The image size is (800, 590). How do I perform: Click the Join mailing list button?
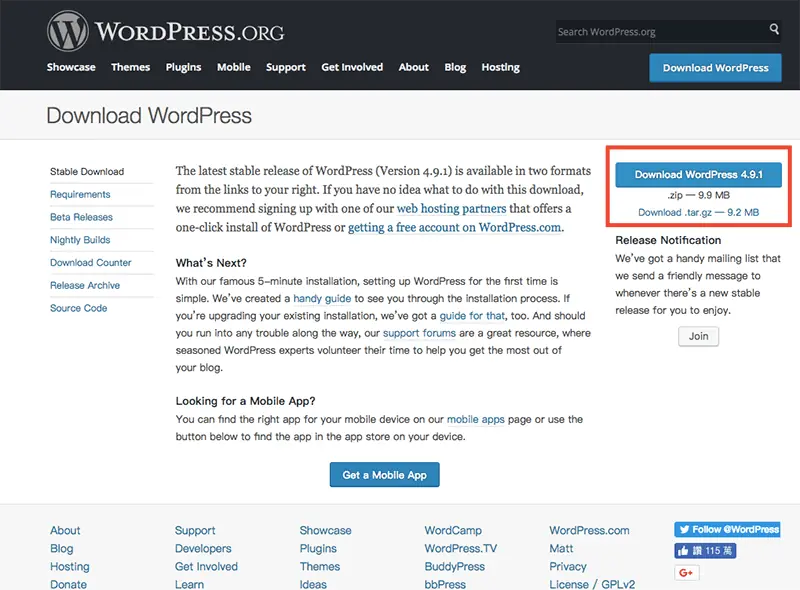(x=698, y=336)
